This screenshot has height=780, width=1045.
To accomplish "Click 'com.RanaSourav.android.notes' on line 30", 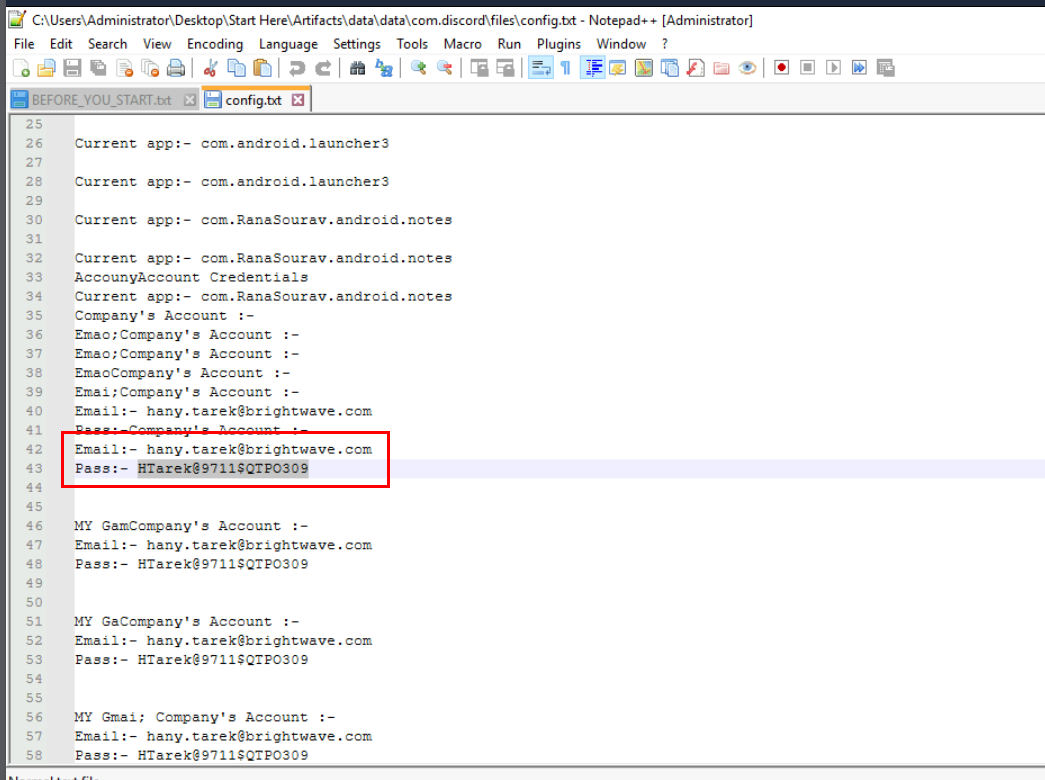I will pos(327,220).
